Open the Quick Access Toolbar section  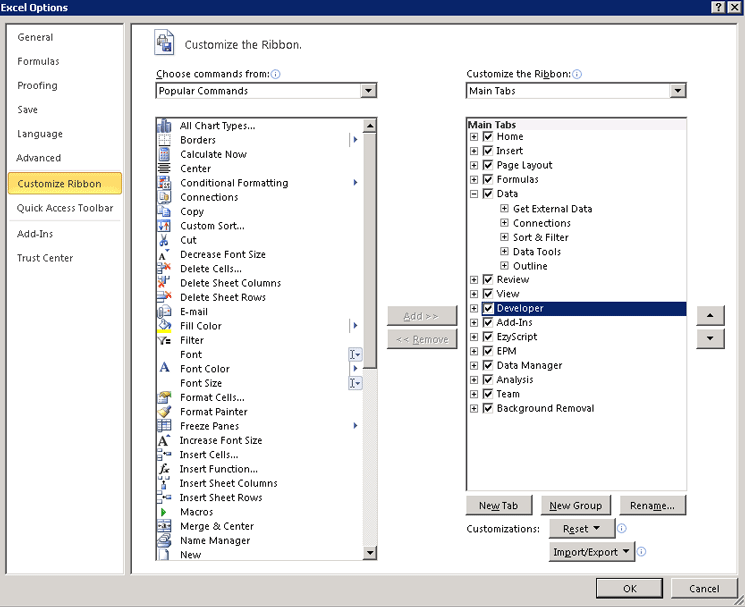click(65, 208)
